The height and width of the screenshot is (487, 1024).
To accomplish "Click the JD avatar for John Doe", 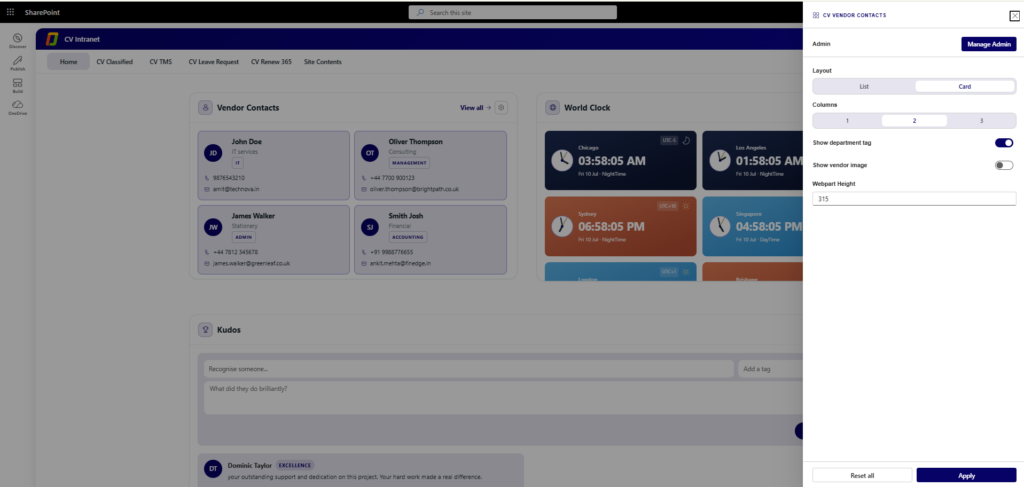I will [x=213, y=153].
